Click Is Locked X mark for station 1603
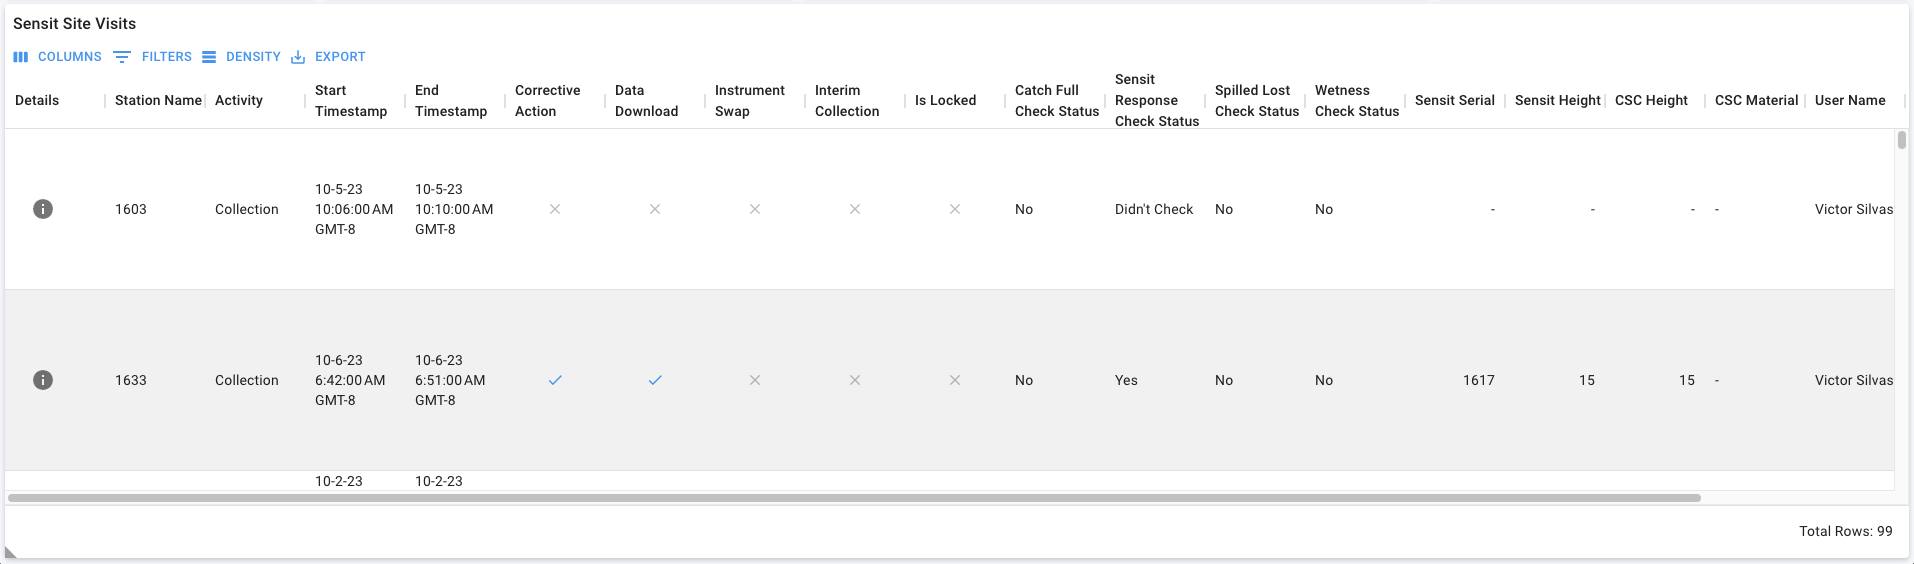 955,209
